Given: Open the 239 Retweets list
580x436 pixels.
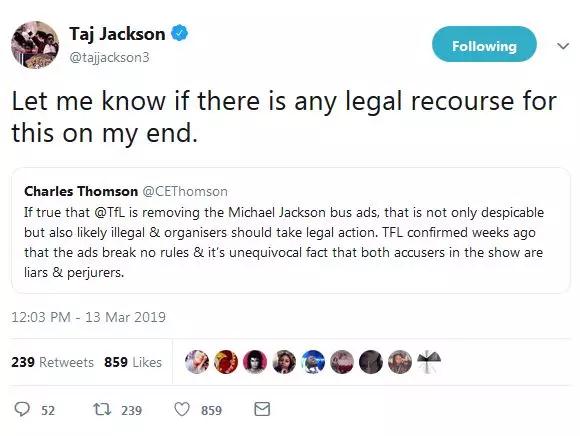Looking at the screenshot, I should [x=52, y=362].
